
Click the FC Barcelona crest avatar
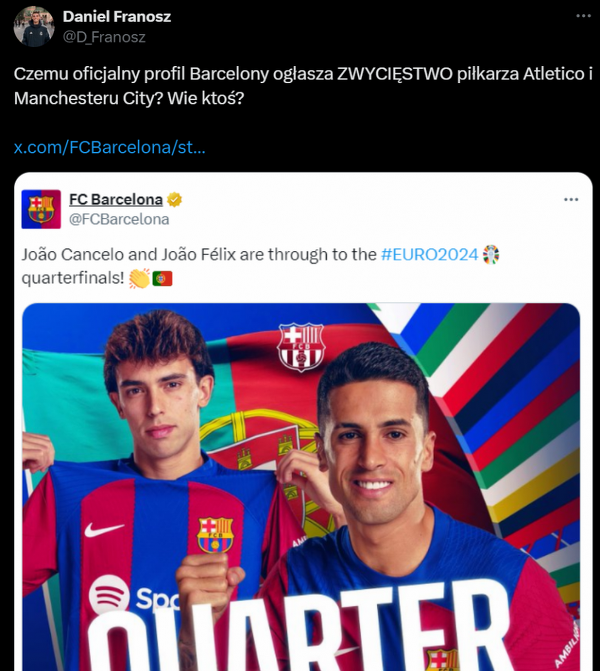coord(41,208)
